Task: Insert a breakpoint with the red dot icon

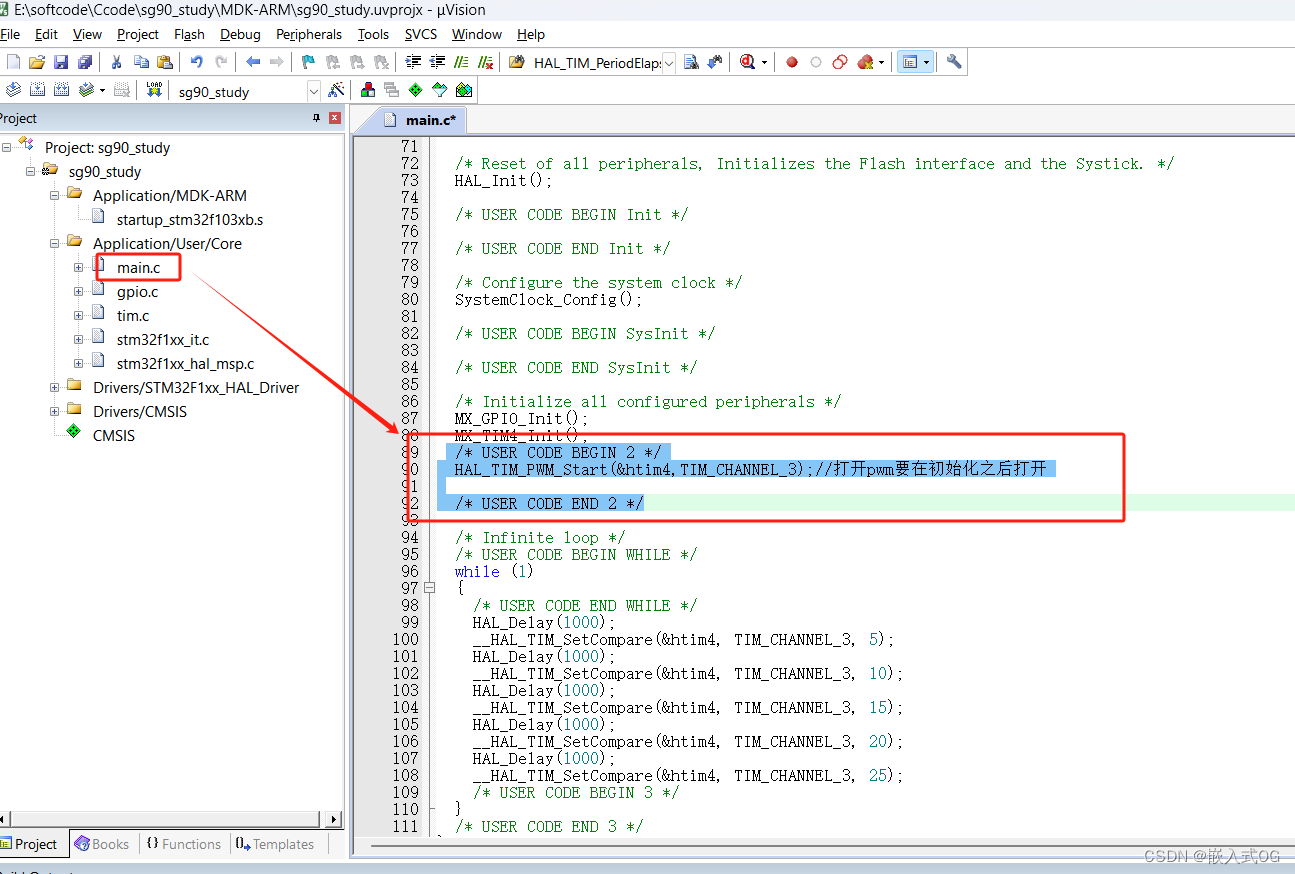Action: (x=792, y=62)
